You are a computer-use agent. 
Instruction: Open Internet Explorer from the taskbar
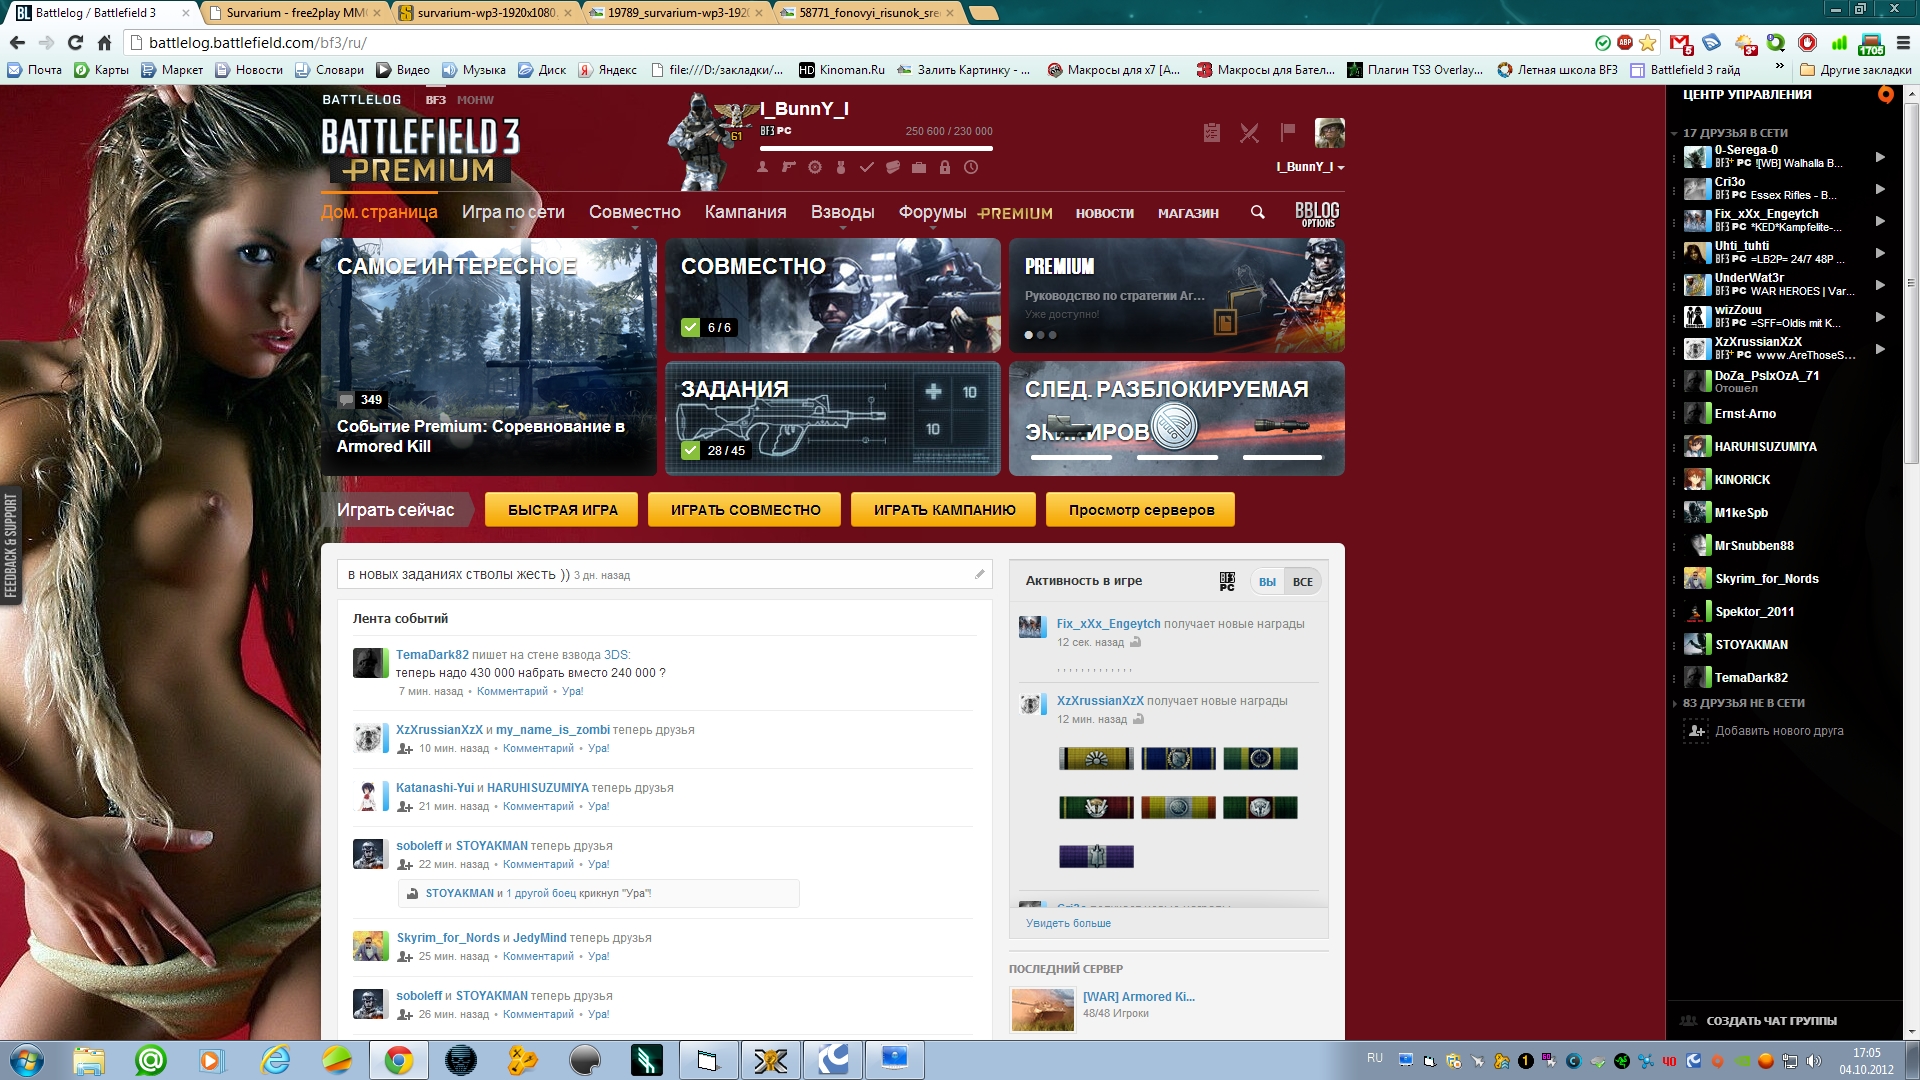275,1060
